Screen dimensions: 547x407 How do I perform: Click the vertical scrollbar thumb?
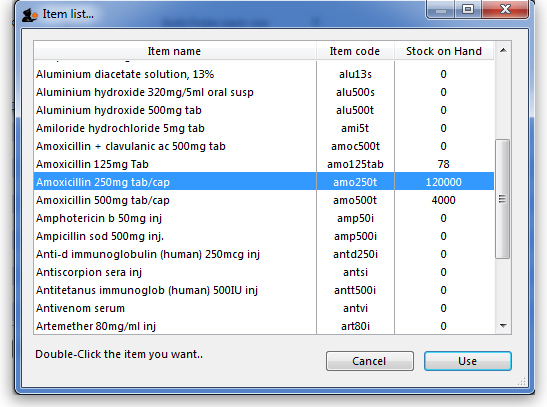pos(503,199)
